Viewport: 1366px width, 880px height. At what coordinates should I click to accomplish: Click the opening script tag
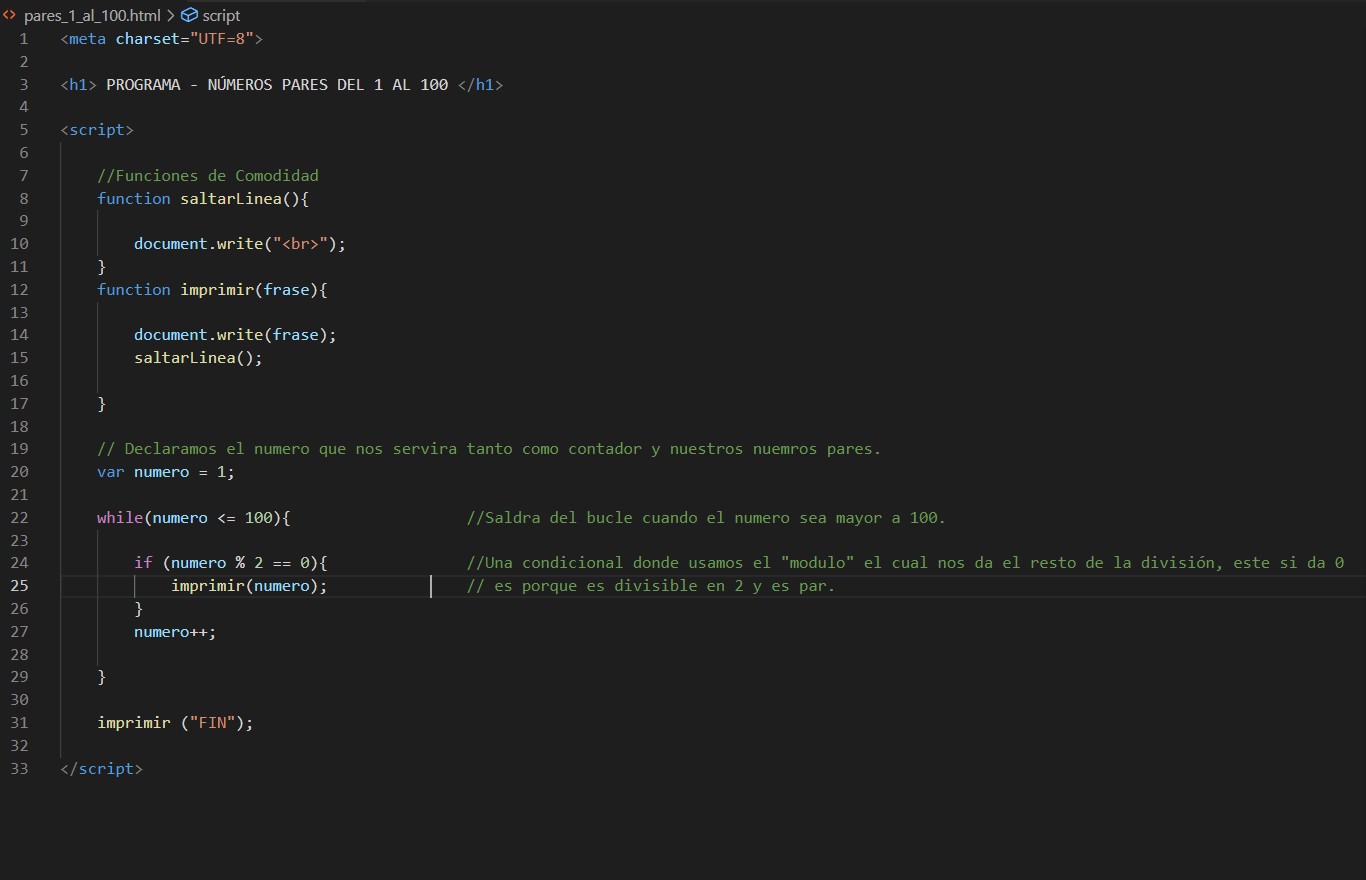tap(97, 130)
